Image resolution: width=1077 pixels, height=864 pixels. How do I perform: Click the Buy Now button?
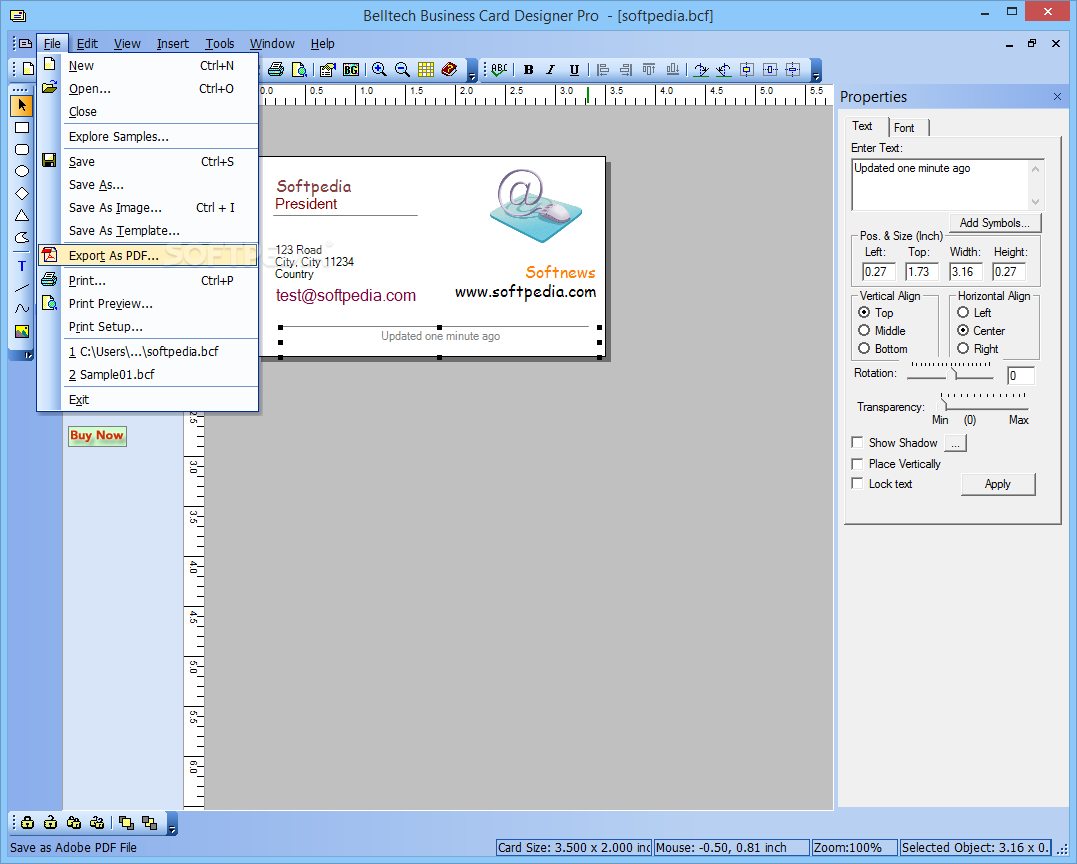[97, 435]
